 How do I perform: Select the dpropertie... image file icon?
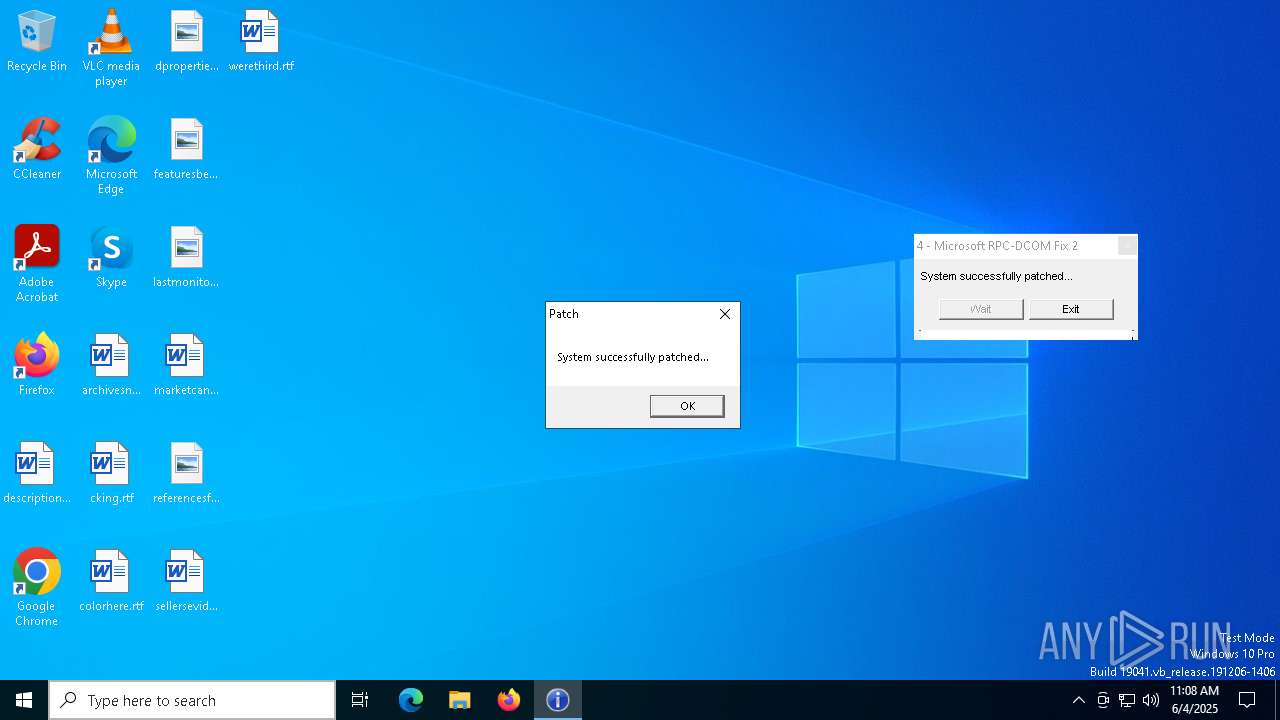tap(187, 42)
